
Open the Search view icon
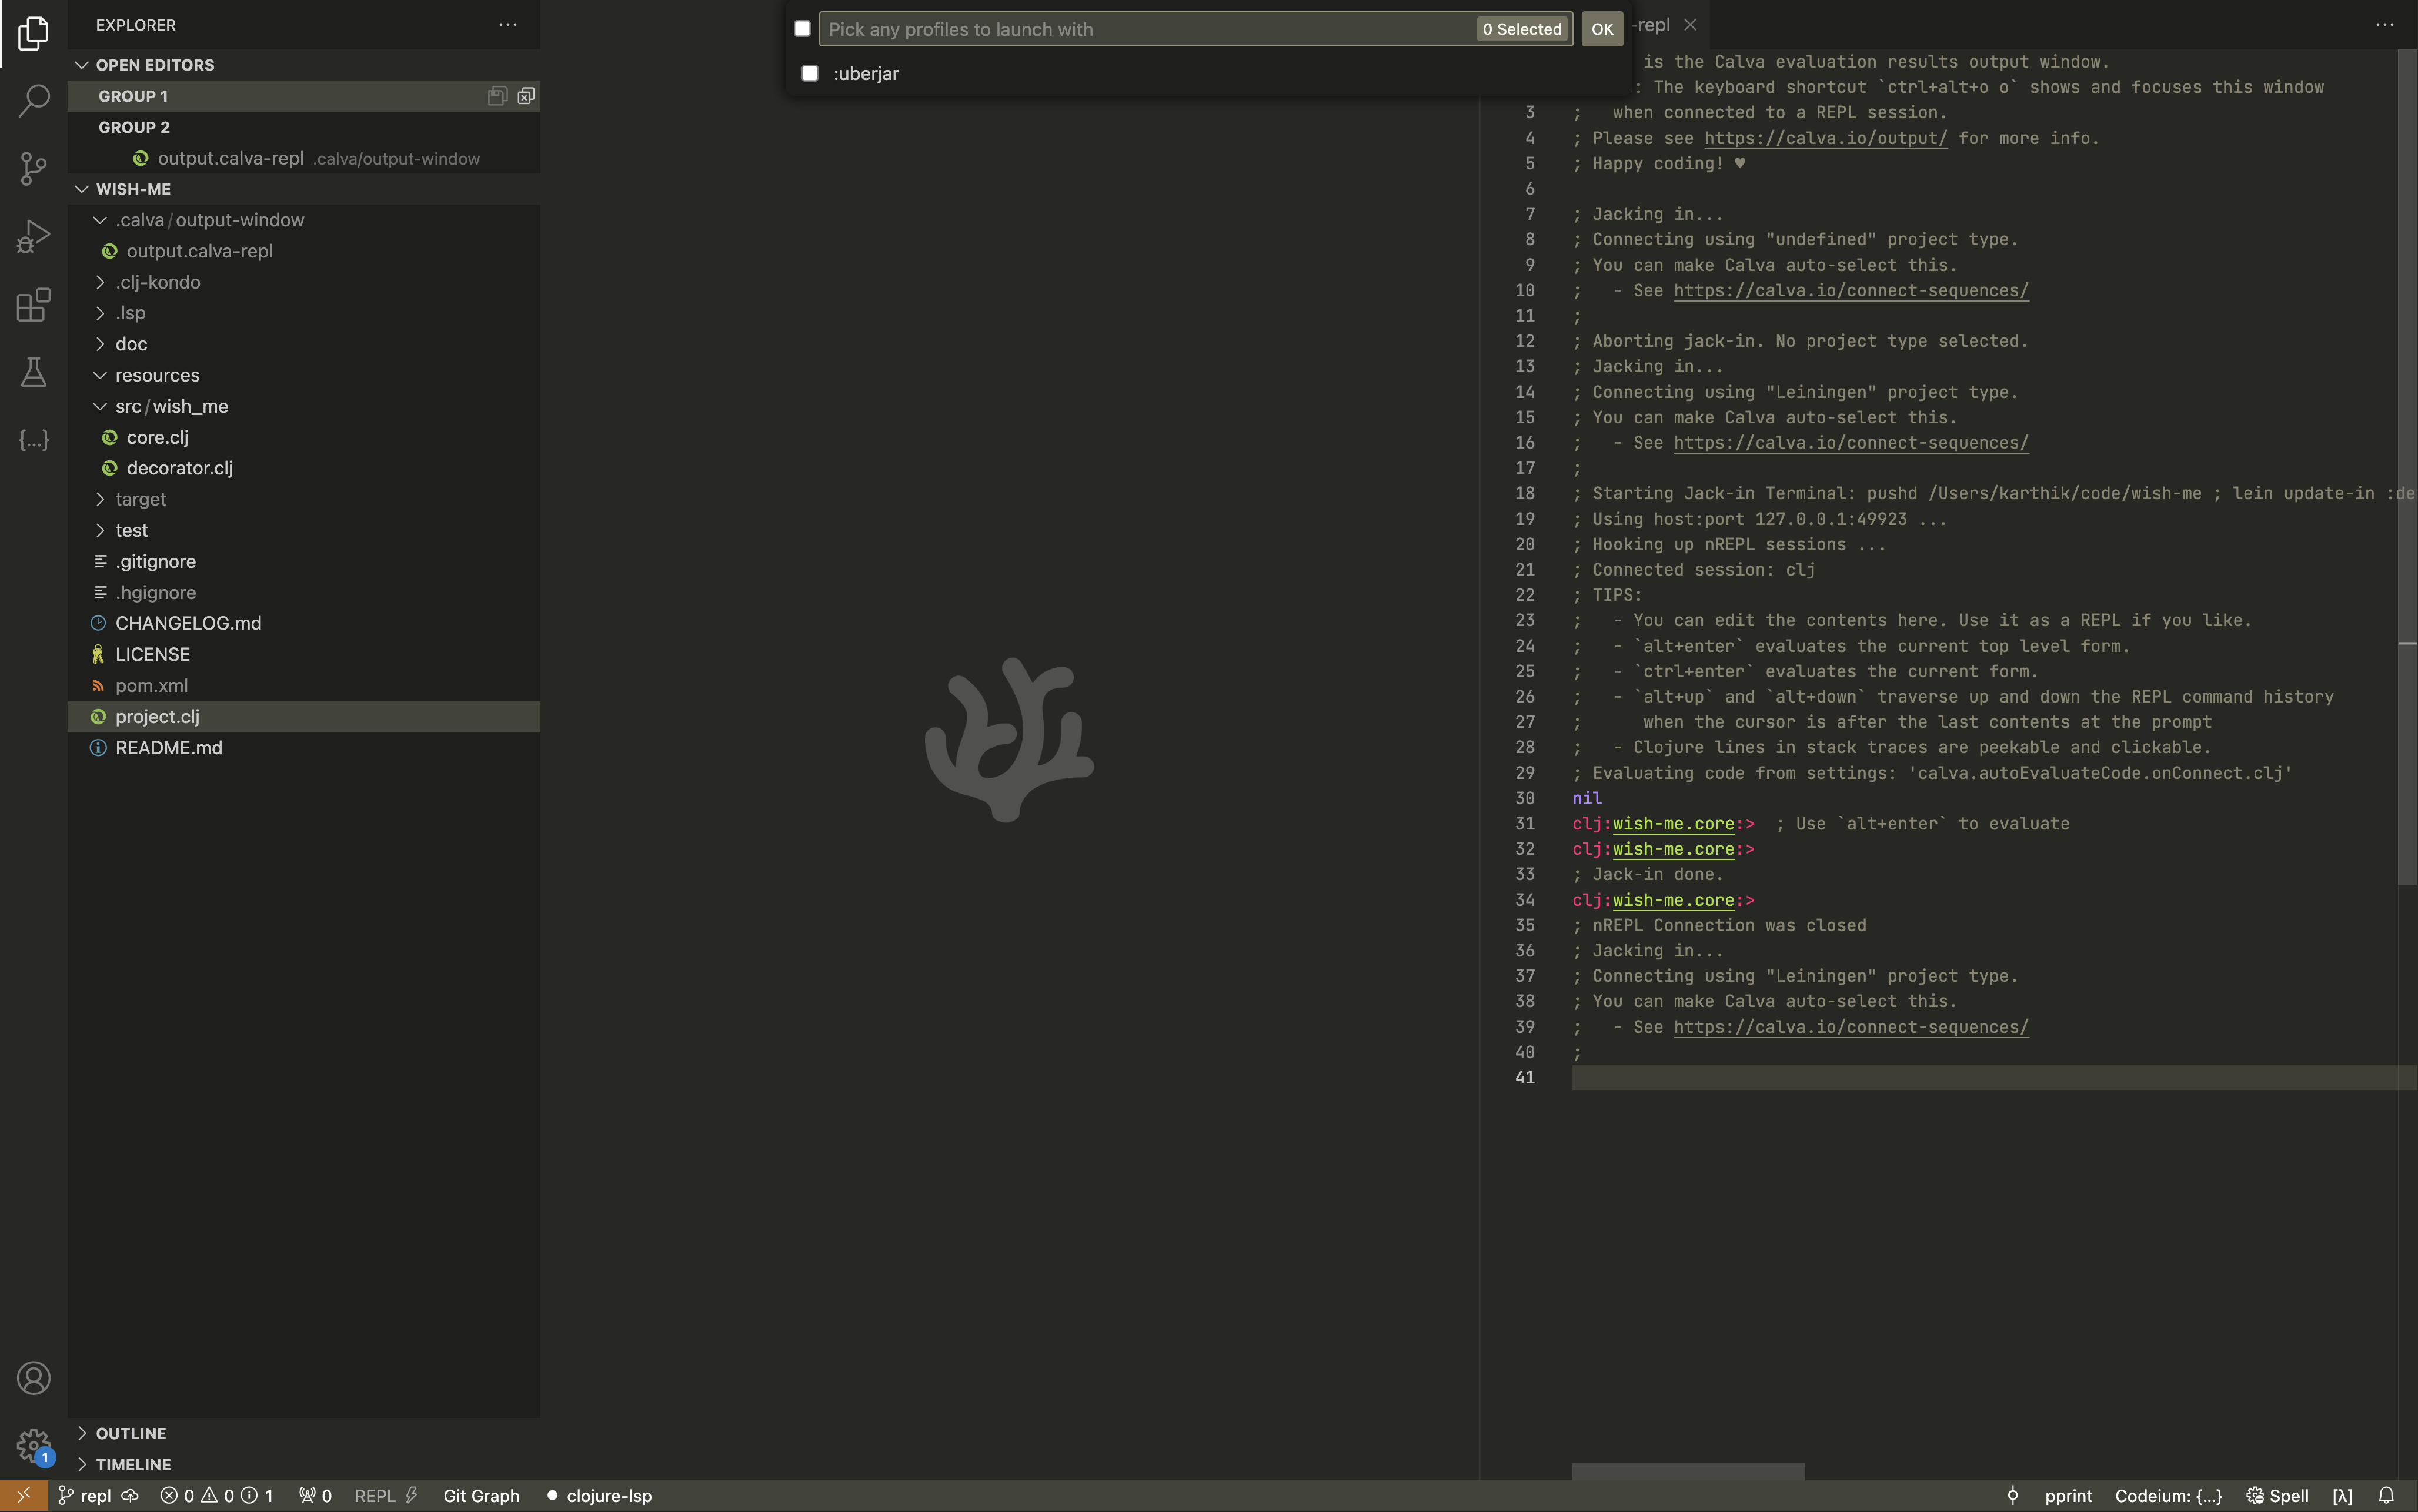pyautogui.click(x=33, y=100)
